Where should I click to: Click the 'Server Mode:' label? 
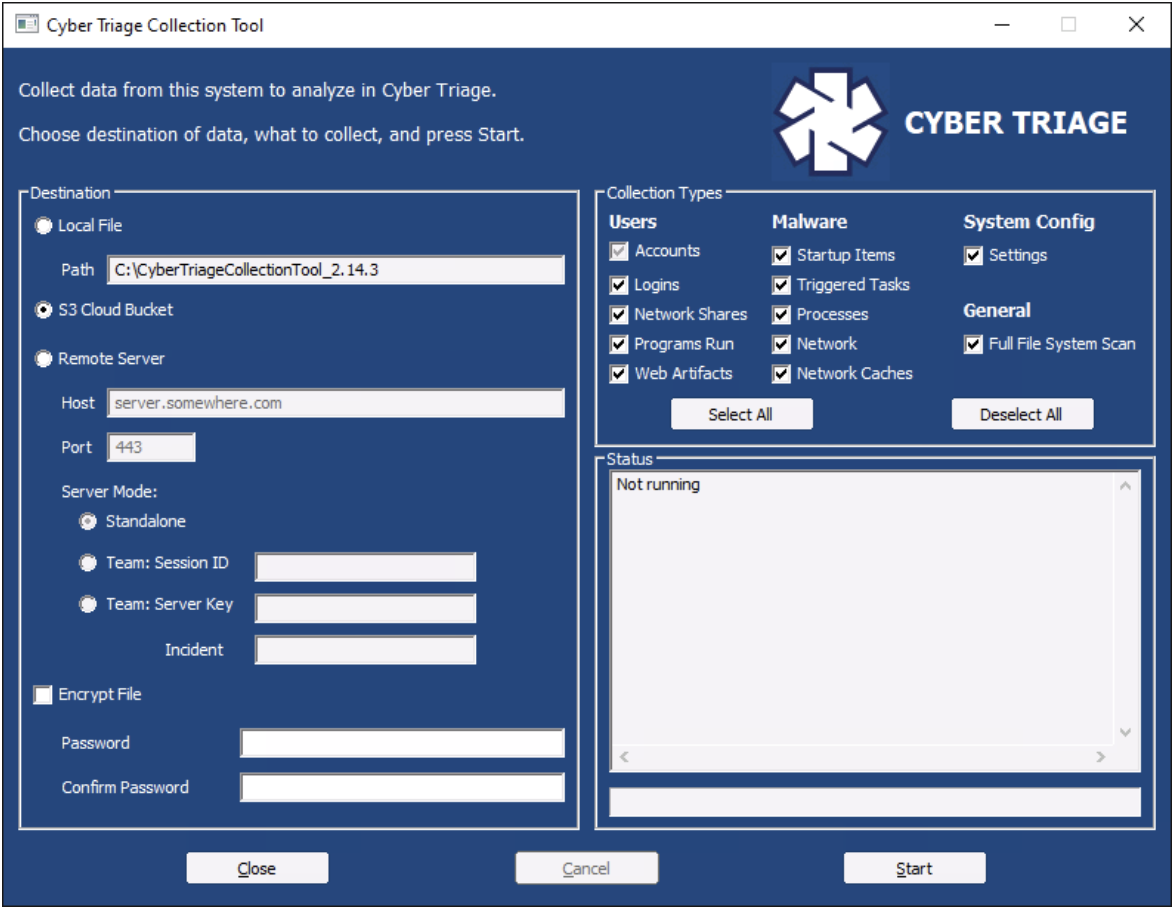click(109, 492)
